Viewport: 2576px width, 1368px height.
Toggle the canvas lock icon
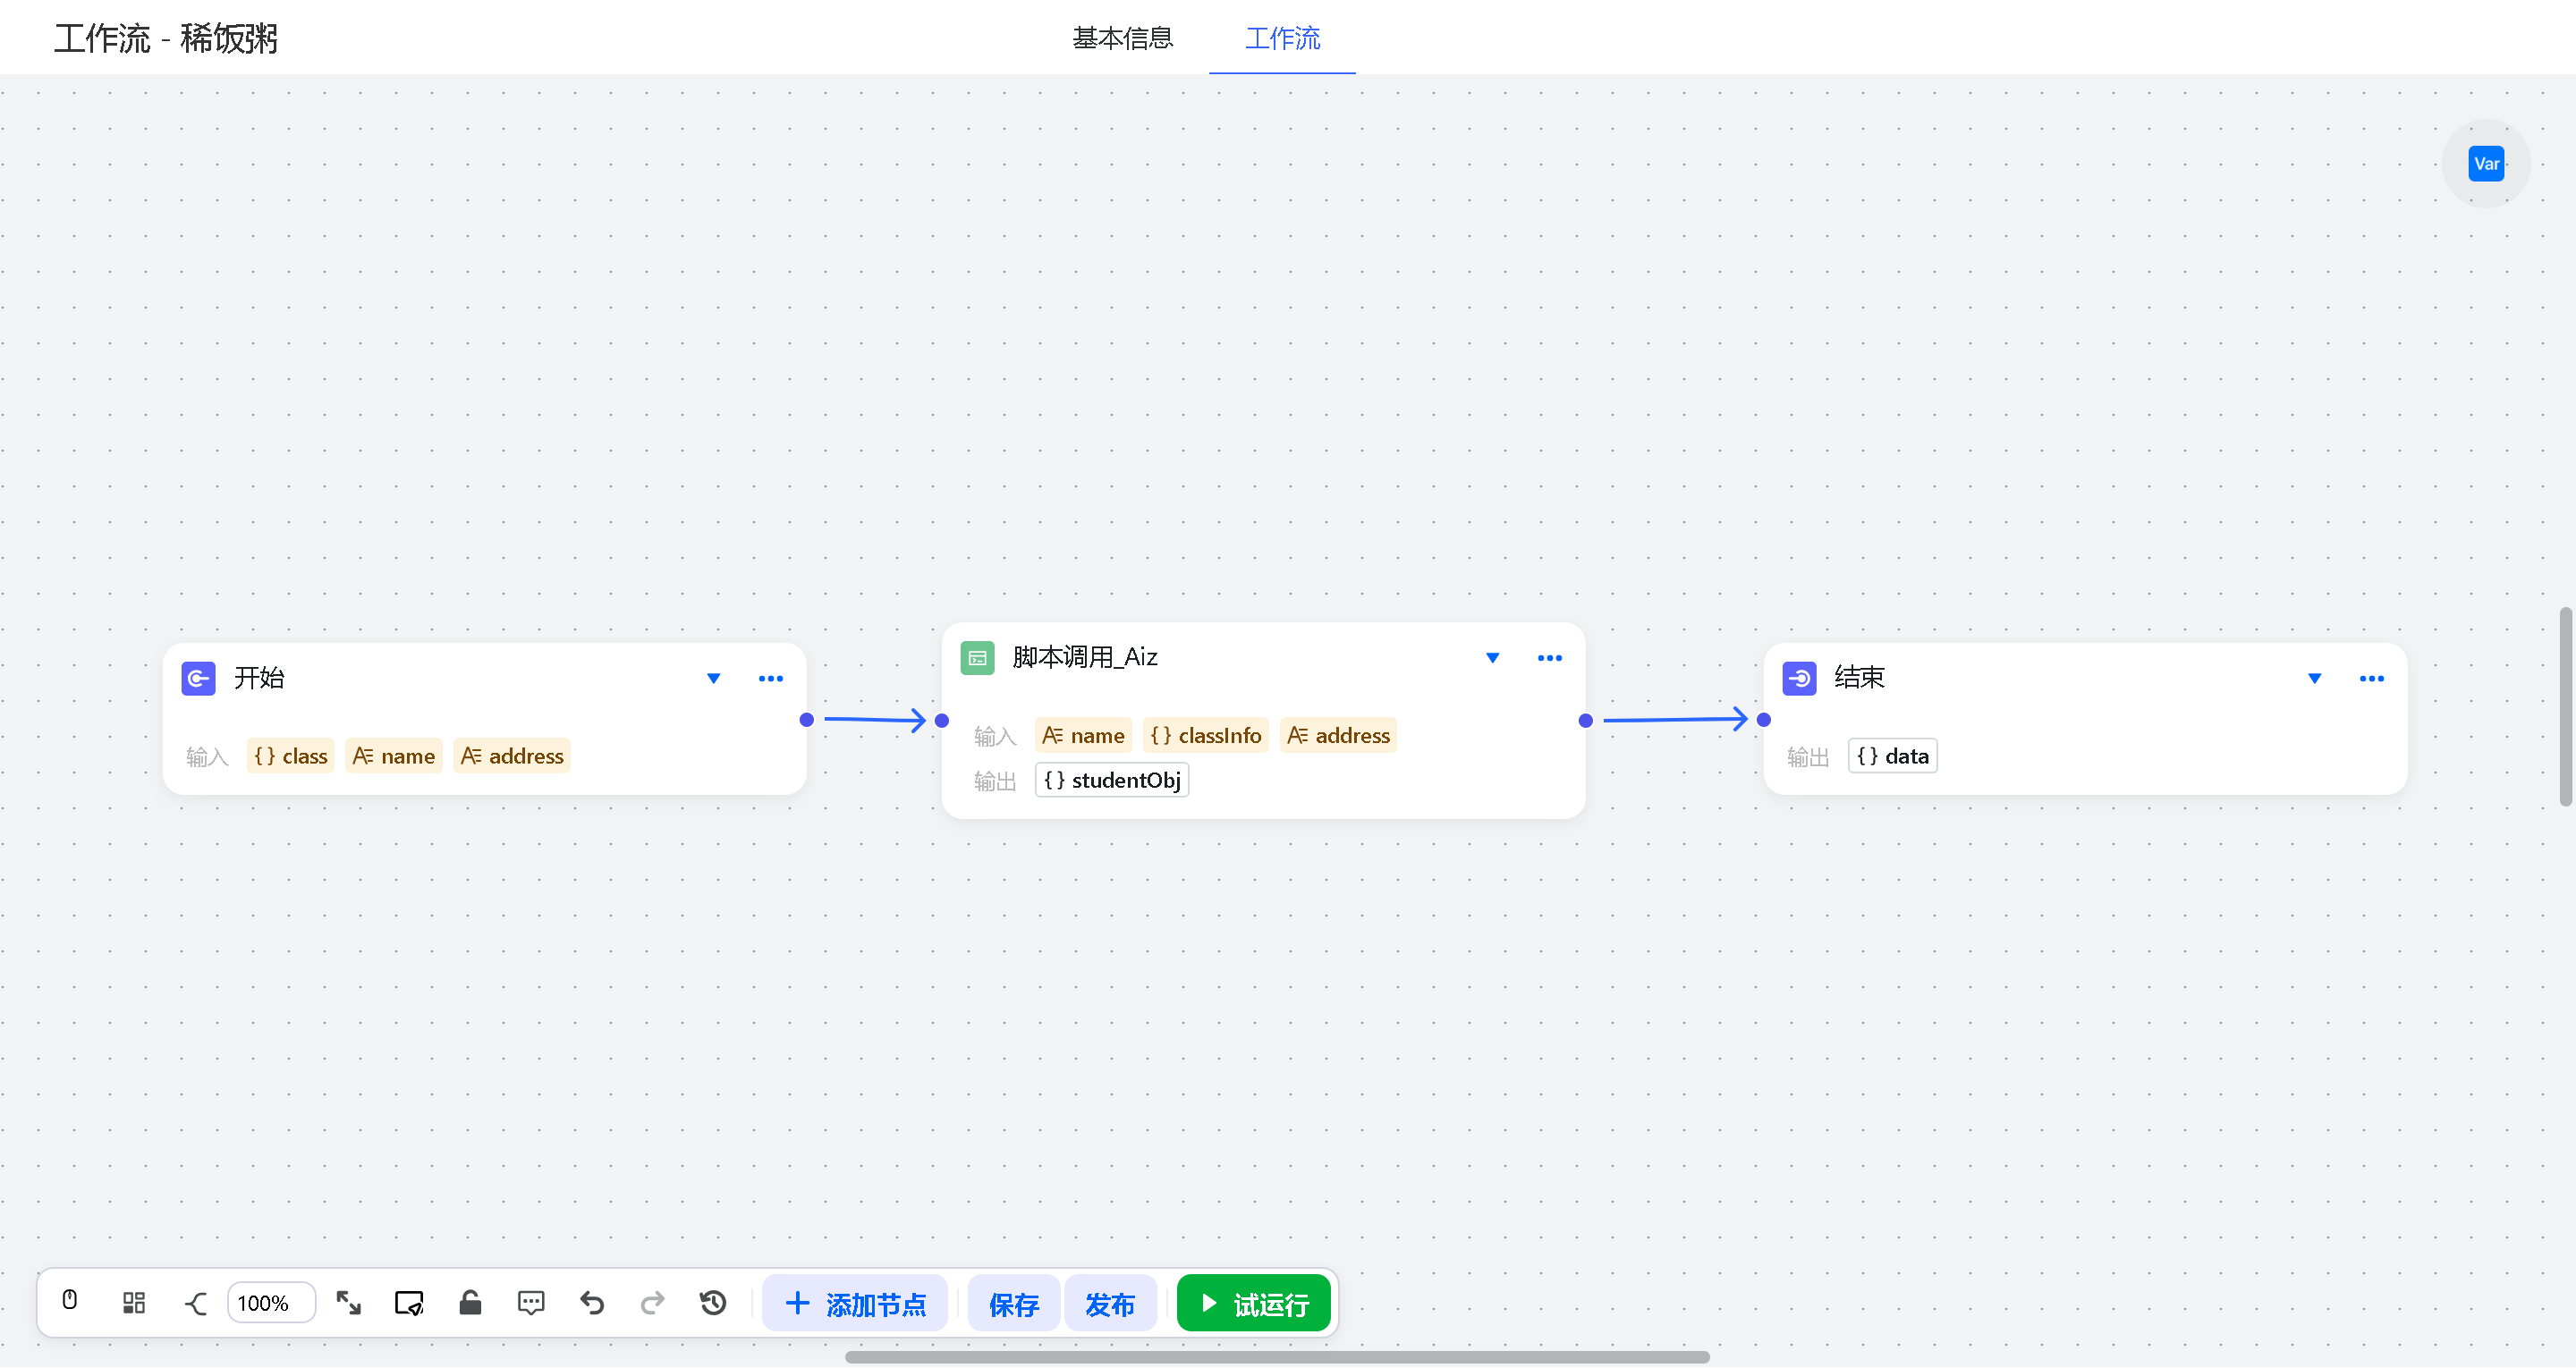(470, 1303)
